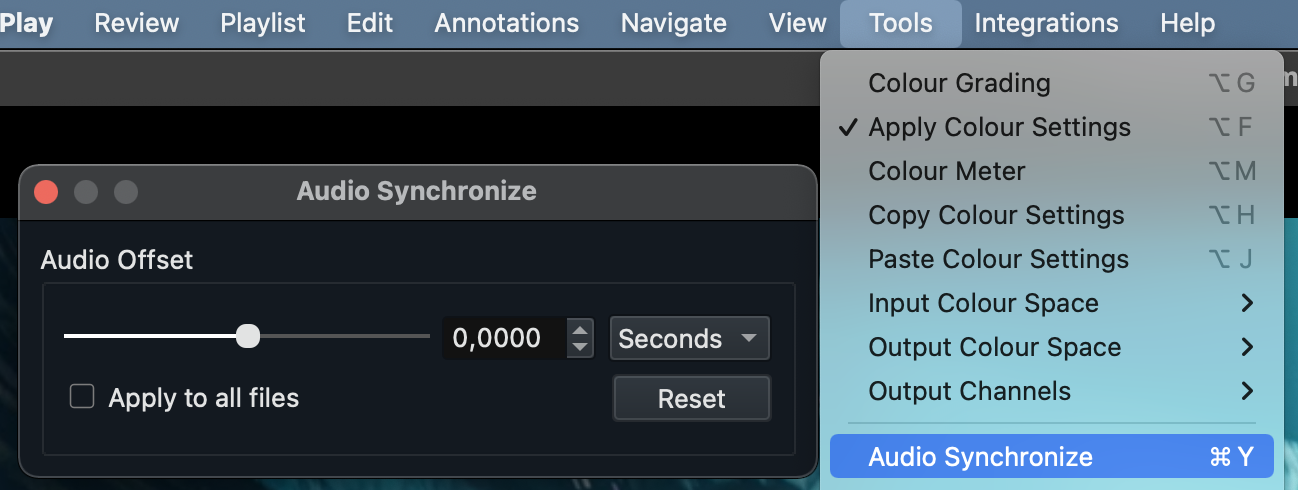This screenshot has height=490, width=1298.
Task: Click the audio offset value field
Action: pos(504,338)
